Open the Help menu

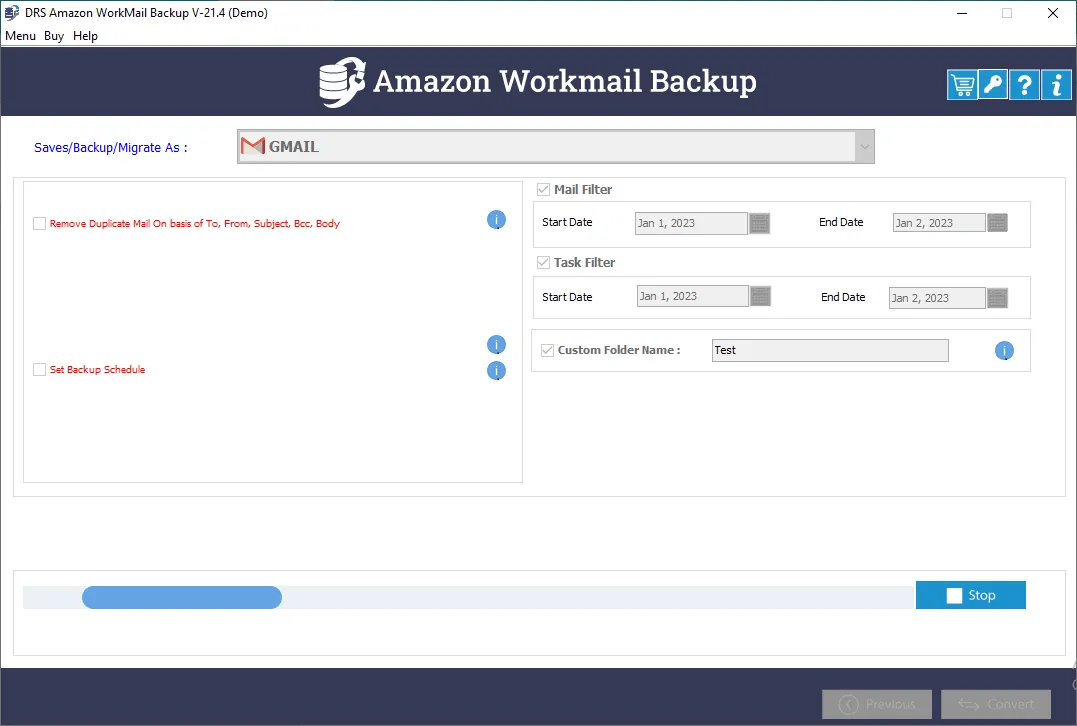click(85, 36)
